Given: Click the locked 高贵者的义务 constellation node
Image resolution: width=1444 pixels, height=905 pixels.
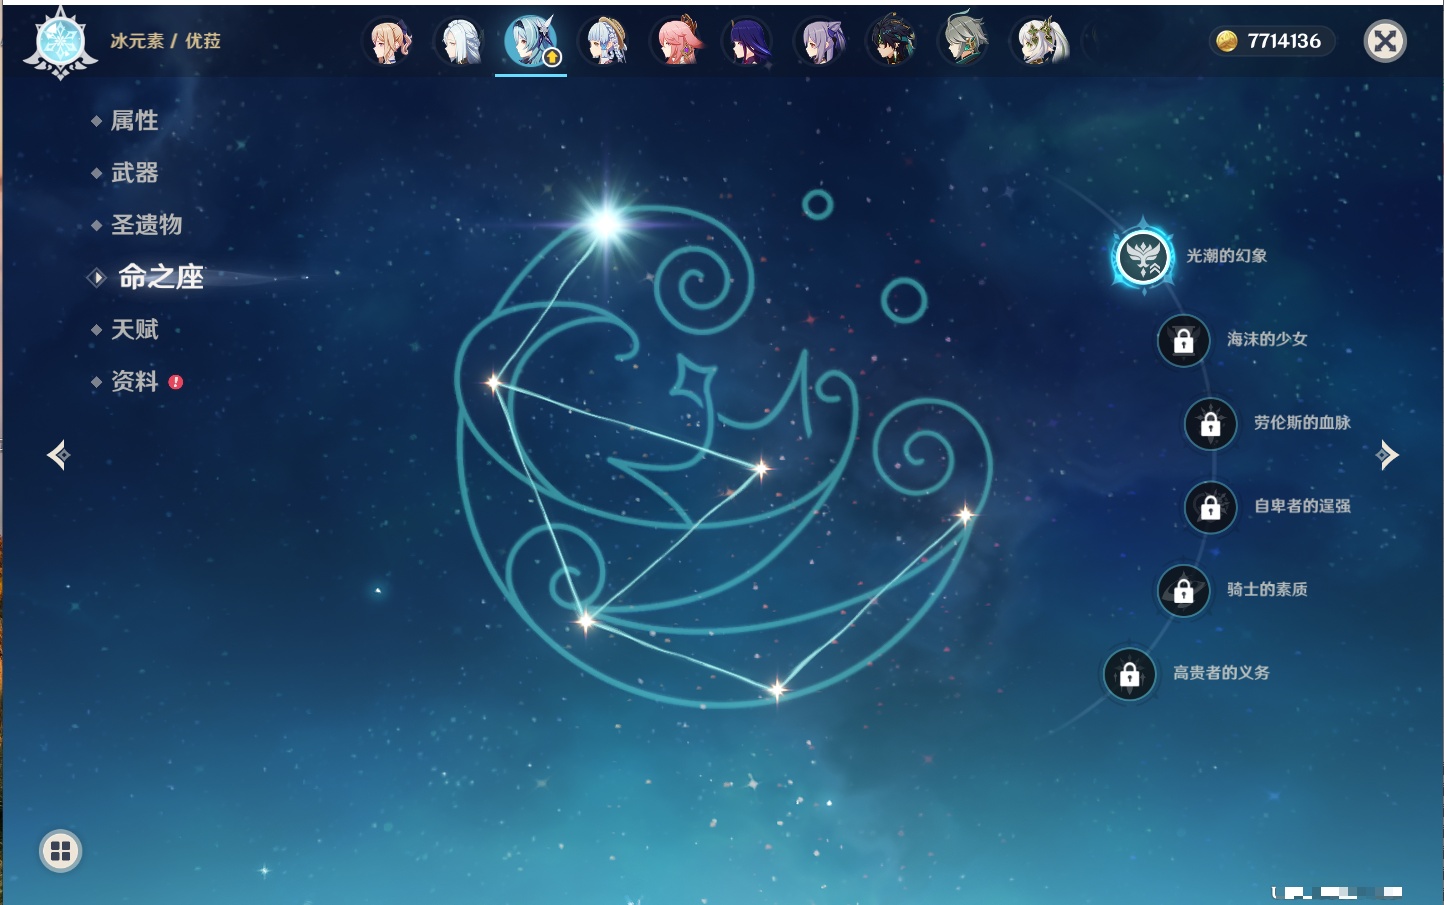Looking at the screenshot, I should tap(1130, 674).
